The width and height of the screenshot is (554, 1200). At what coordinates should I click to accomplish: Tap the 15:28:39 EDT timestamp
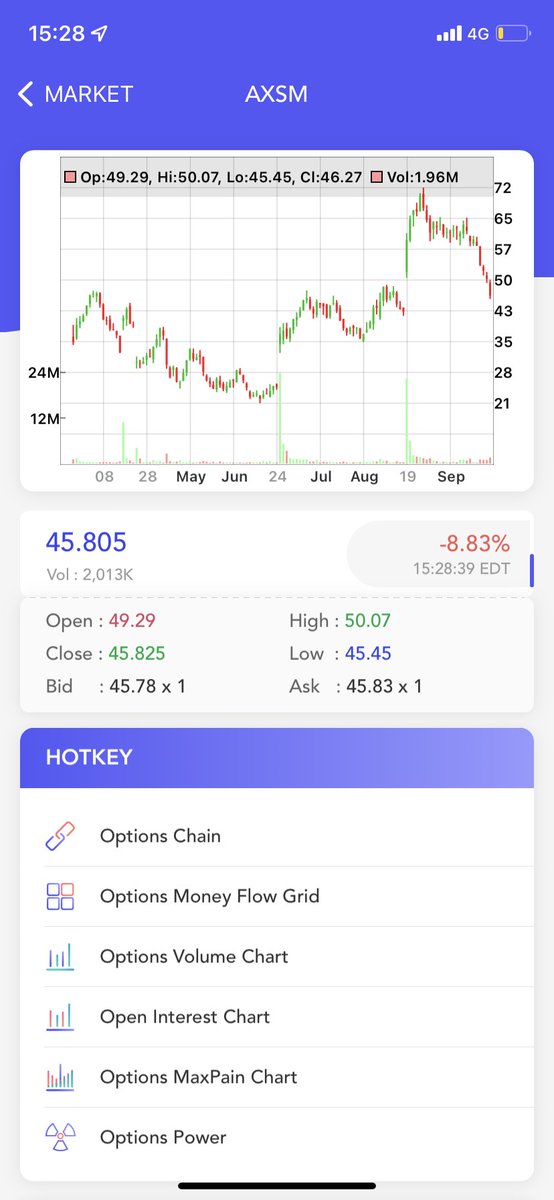coord(461,568)
